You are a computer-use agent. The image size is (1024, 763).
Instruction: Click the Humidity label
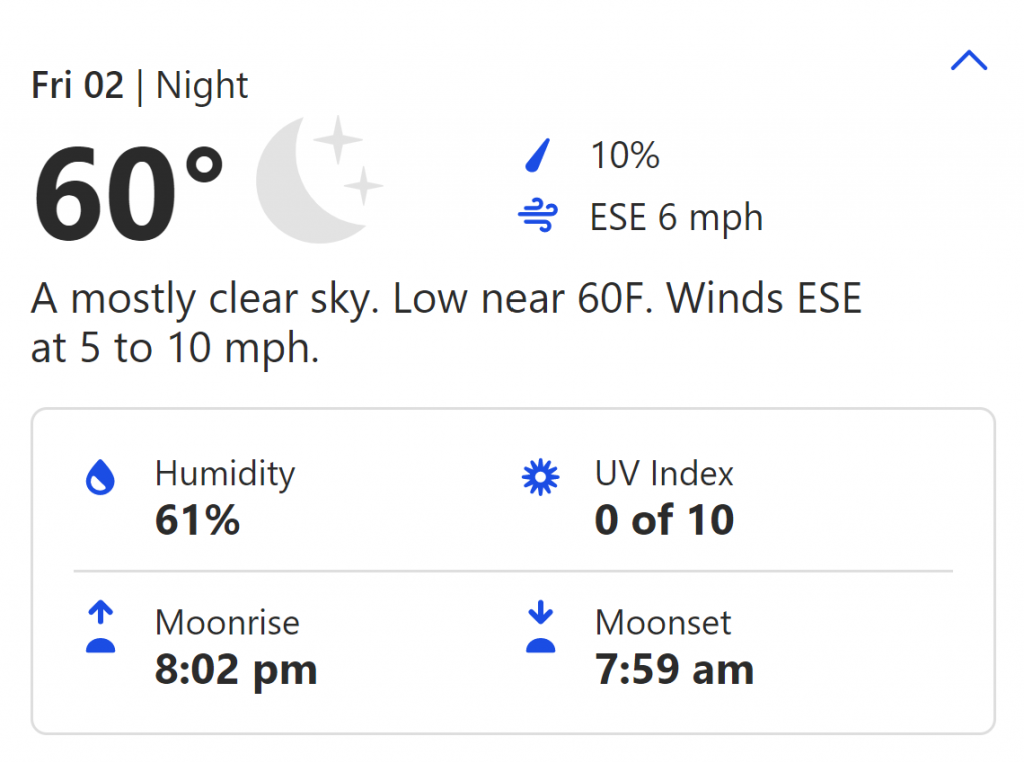tap(225, 473)
